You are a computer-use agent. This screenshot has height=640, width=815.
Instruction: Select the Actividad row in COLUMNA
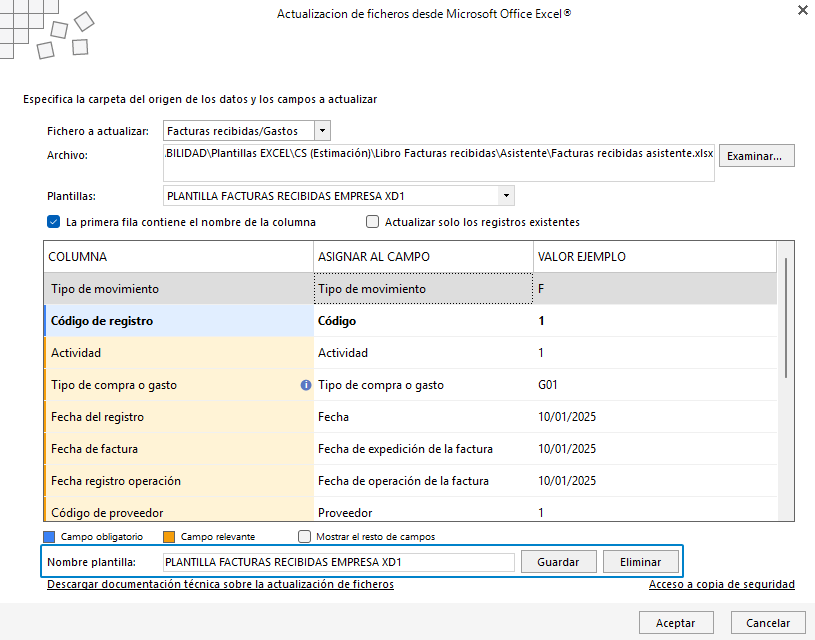(179, 352)
